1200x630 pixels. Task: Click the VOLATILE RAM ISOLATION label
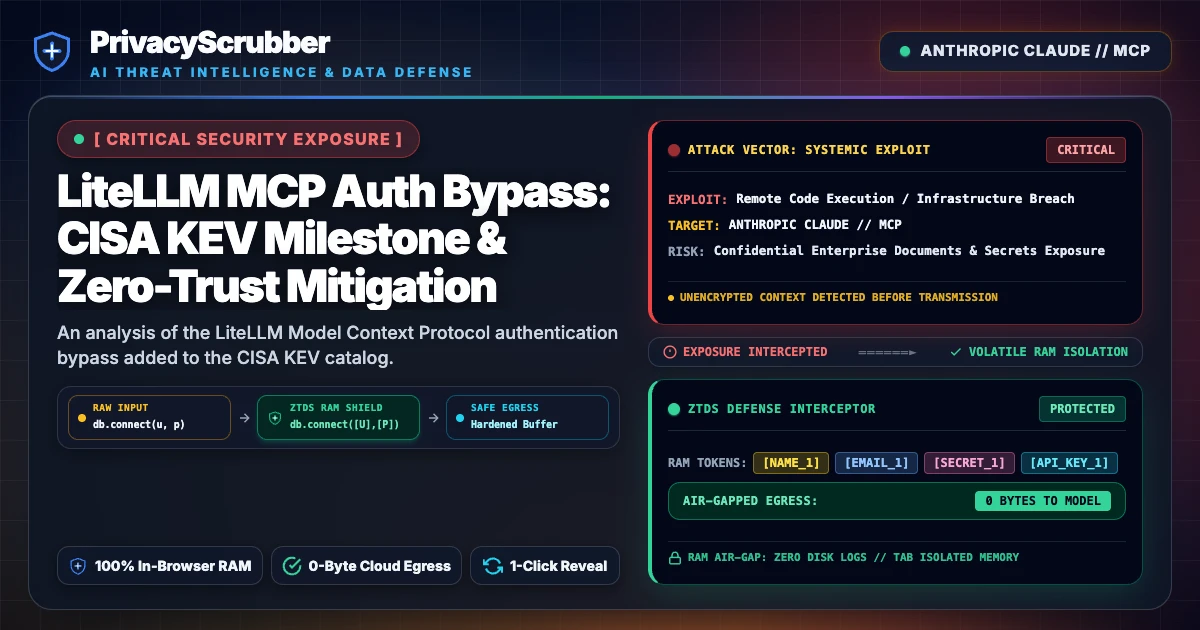[x=1048, y=352]
